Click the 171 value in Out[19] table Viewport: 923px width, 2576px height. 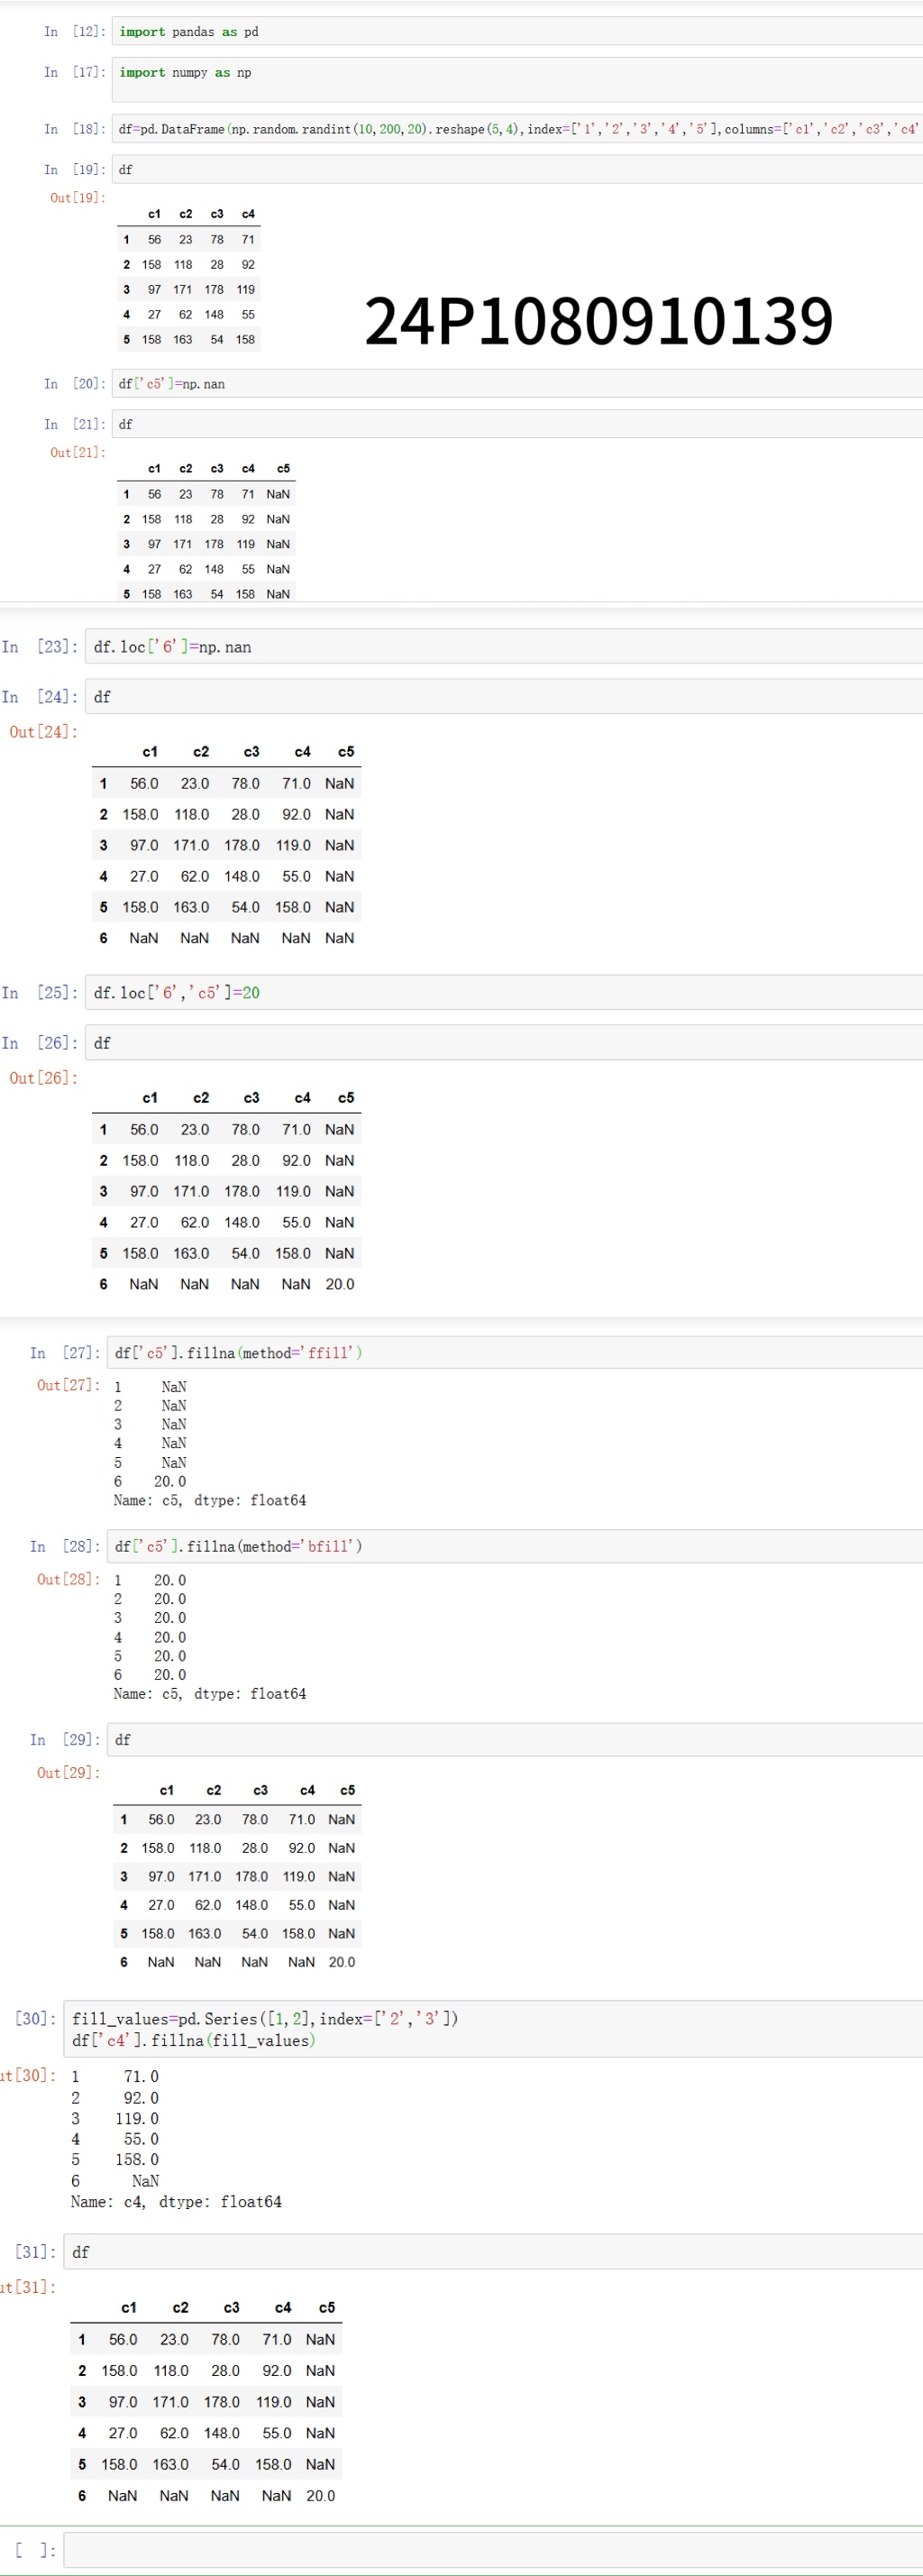pos(182,290)
